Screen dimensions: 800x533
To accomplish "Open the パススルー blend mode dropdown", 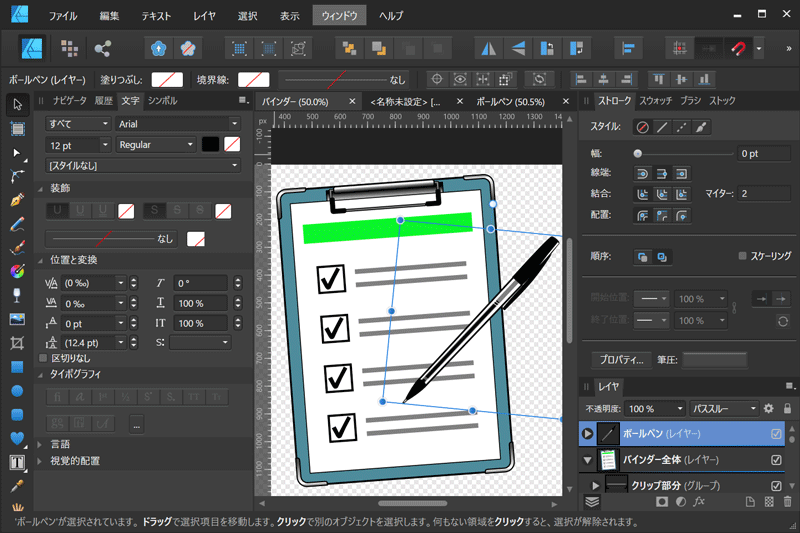I will pos(724,409).
